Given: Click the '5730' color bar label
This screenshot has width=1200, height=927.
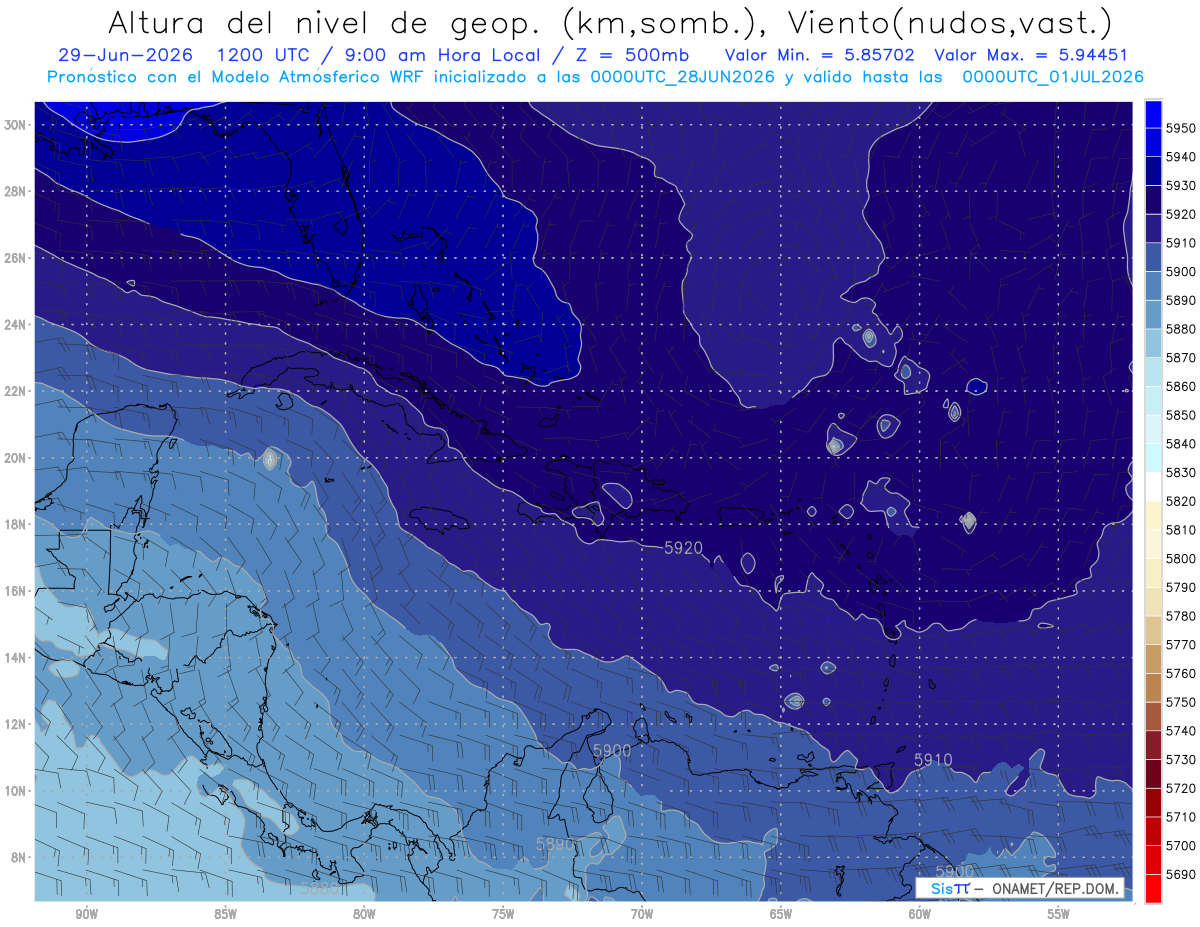Looking at the screenshot, I should pyautogui.click(x=1180, y=759).
